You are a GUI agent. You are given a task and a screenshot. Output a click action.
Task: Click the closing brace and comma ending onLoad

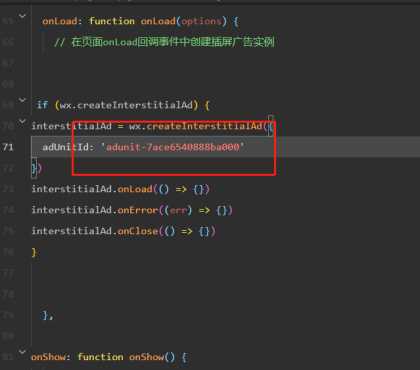click(47, 315)
